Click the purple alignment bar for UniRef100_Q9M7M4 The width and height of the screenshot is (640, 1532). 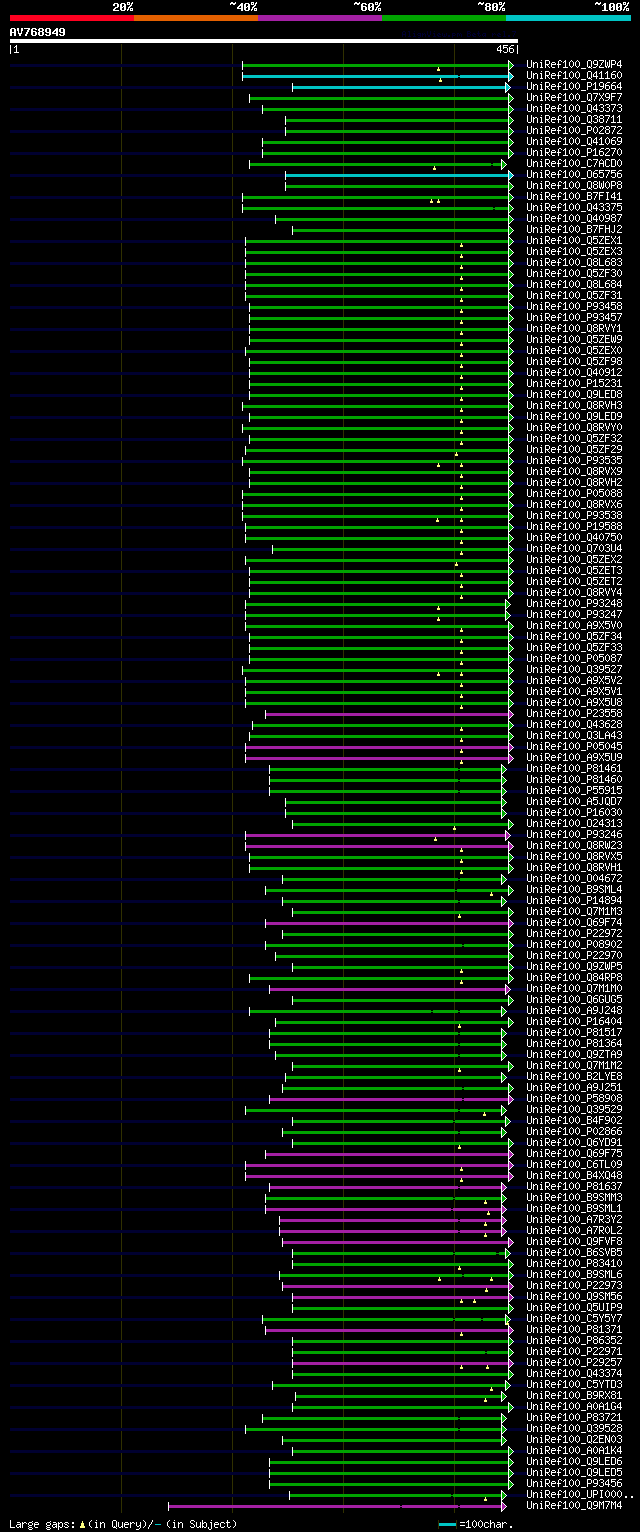(x=336, y=1505)
